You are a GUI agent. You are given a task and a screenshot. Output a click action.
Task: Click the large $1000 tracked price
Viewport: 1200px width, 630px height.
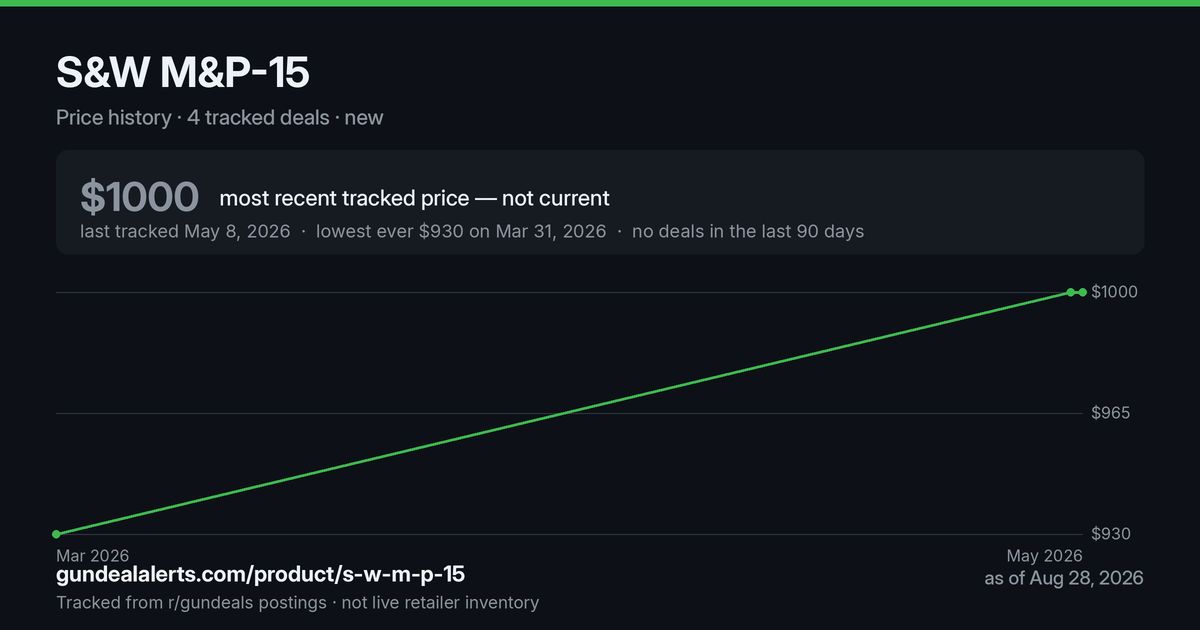coord(139,197)
